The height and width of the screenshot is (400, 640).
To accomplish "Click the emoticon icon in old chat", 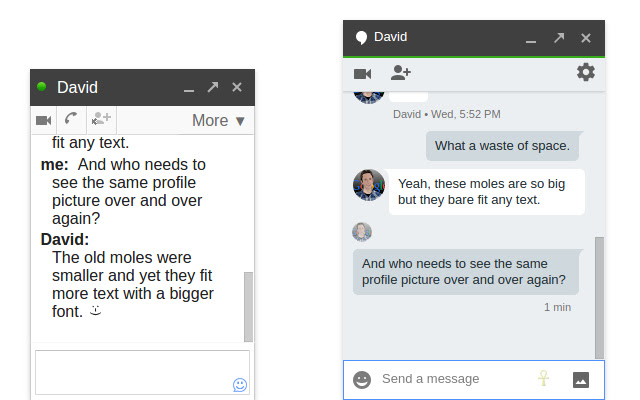I will [240, 384].
